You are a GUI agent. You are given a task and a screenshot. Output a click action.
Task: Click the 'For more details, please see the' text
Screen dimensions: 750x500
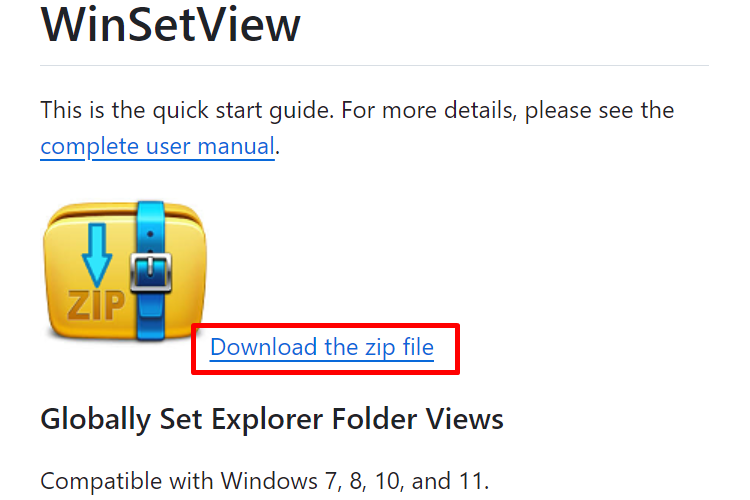tap(508, 111)
